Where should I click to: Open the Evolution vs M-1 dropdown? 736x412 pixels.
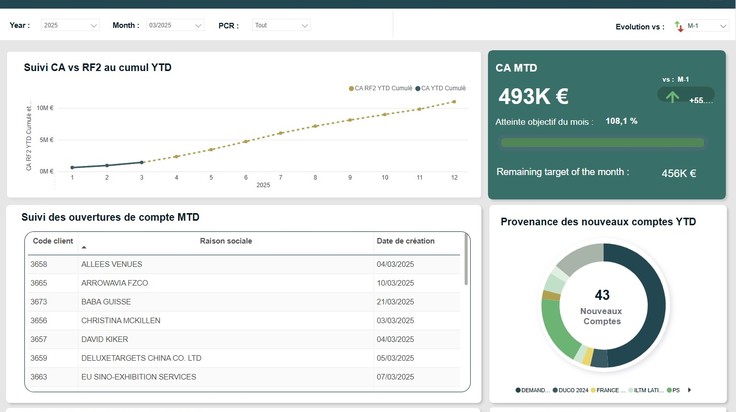click(x=706, y=26)
